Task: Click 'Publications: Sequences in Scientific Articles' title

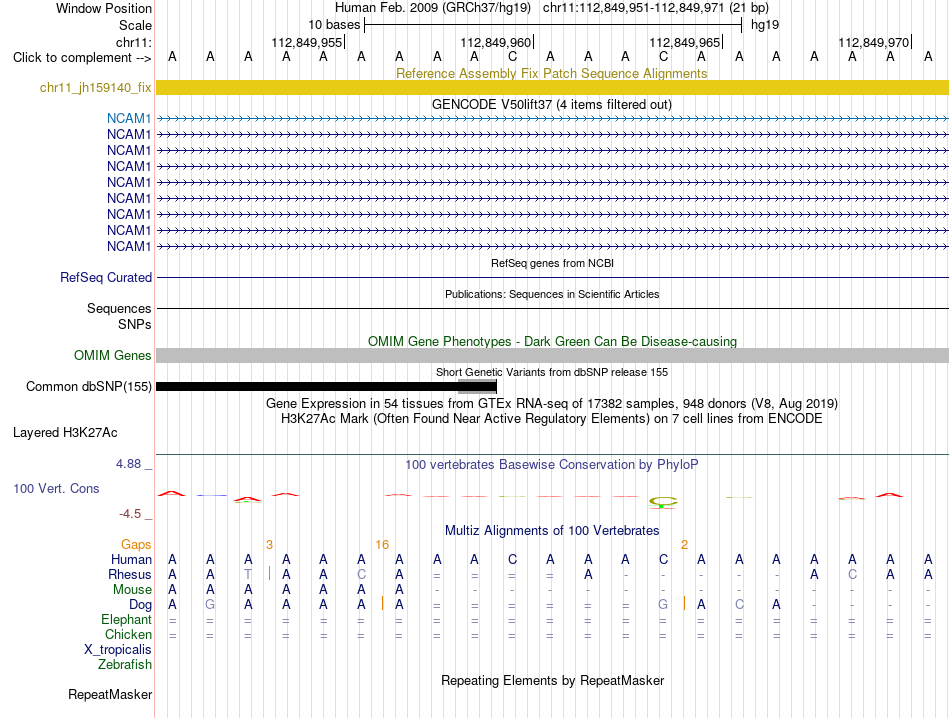Action: point(552,294)
